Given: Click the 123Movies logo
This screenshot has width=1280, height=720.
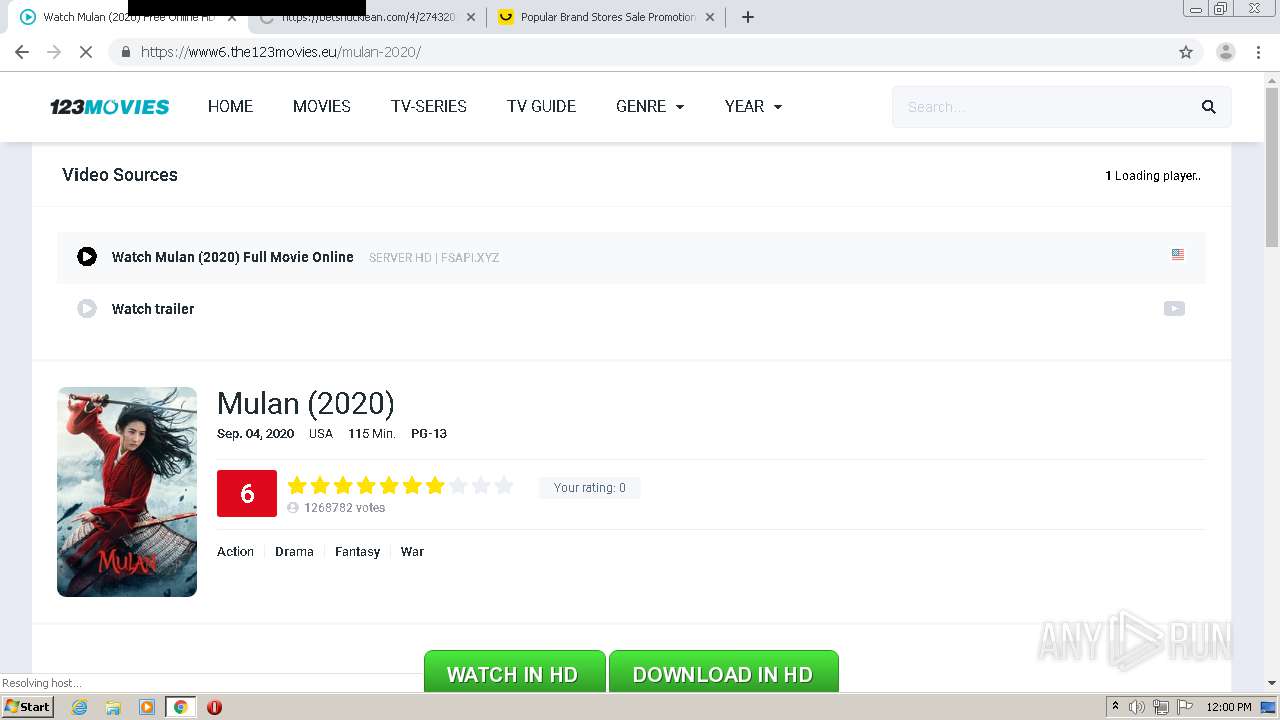Looking at the screenshot, I should point(110,107).
